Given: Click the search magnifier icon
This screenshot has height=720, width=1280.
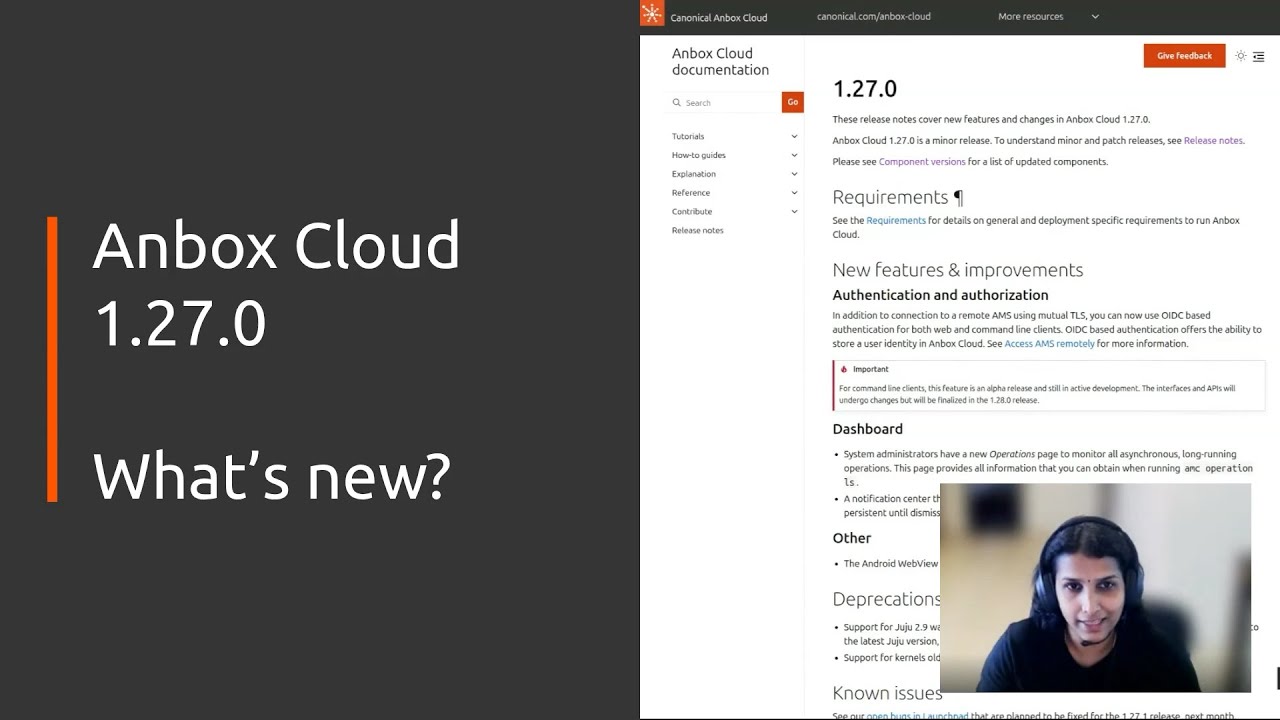Looking at the screenshot, I should [x=677, y=102].
